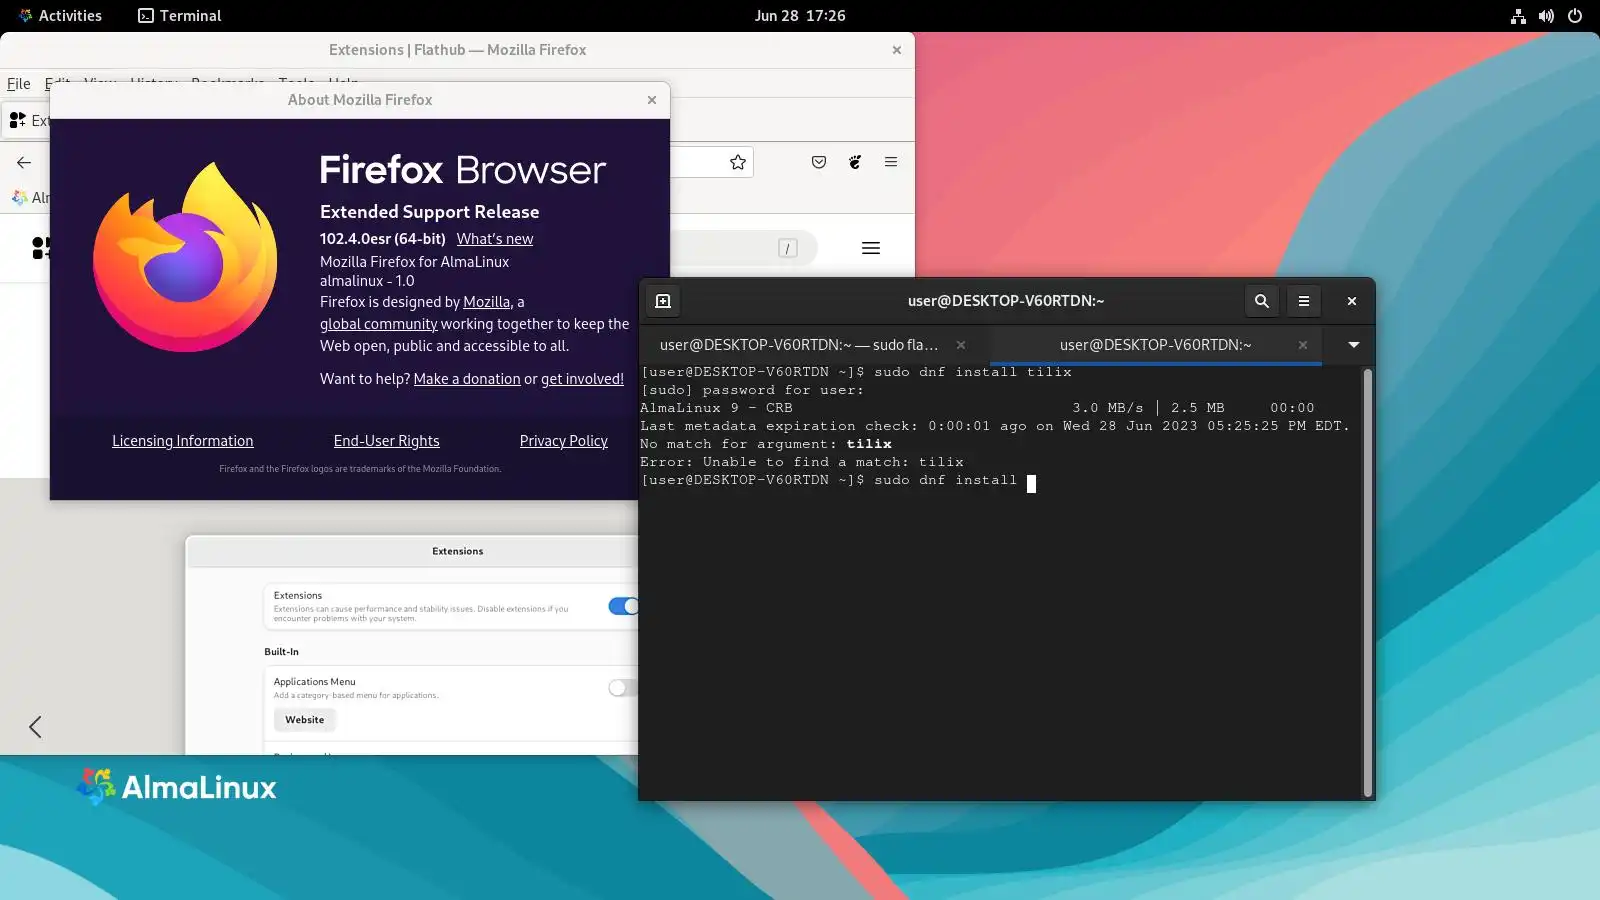Open the "What's new" link in About Firefox
This screenshot has width=1600, height=900.
(495, 239)
